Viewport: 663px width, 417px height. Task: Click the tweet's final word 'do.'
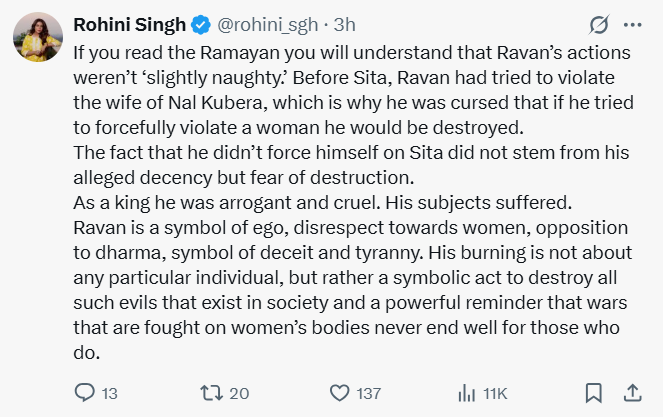tap(88, 353)
